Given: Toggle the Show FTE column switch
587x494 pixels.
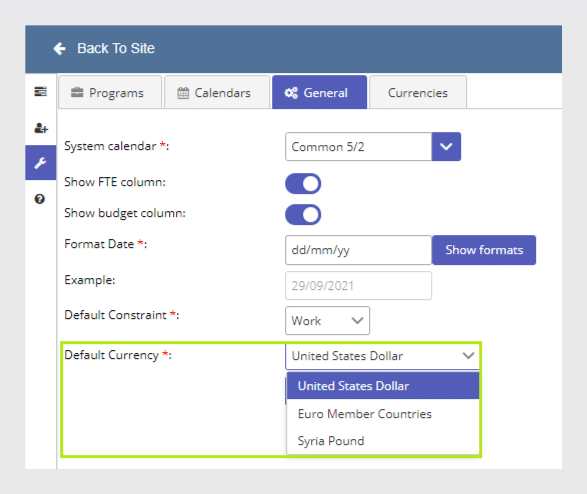Looking at the screenshot, I should coord(303,183).
